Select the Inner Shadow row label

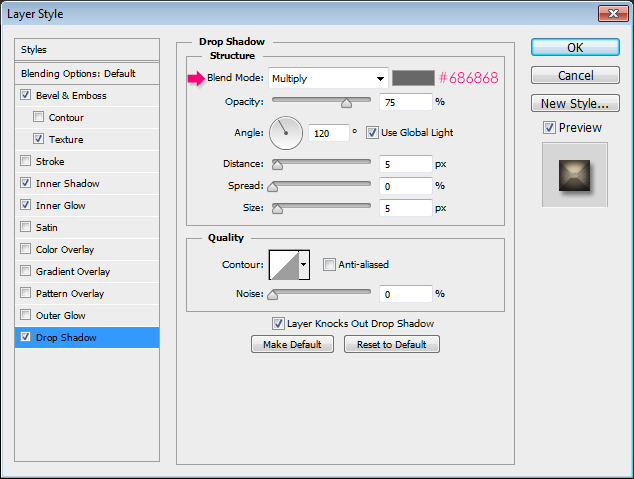68,184
